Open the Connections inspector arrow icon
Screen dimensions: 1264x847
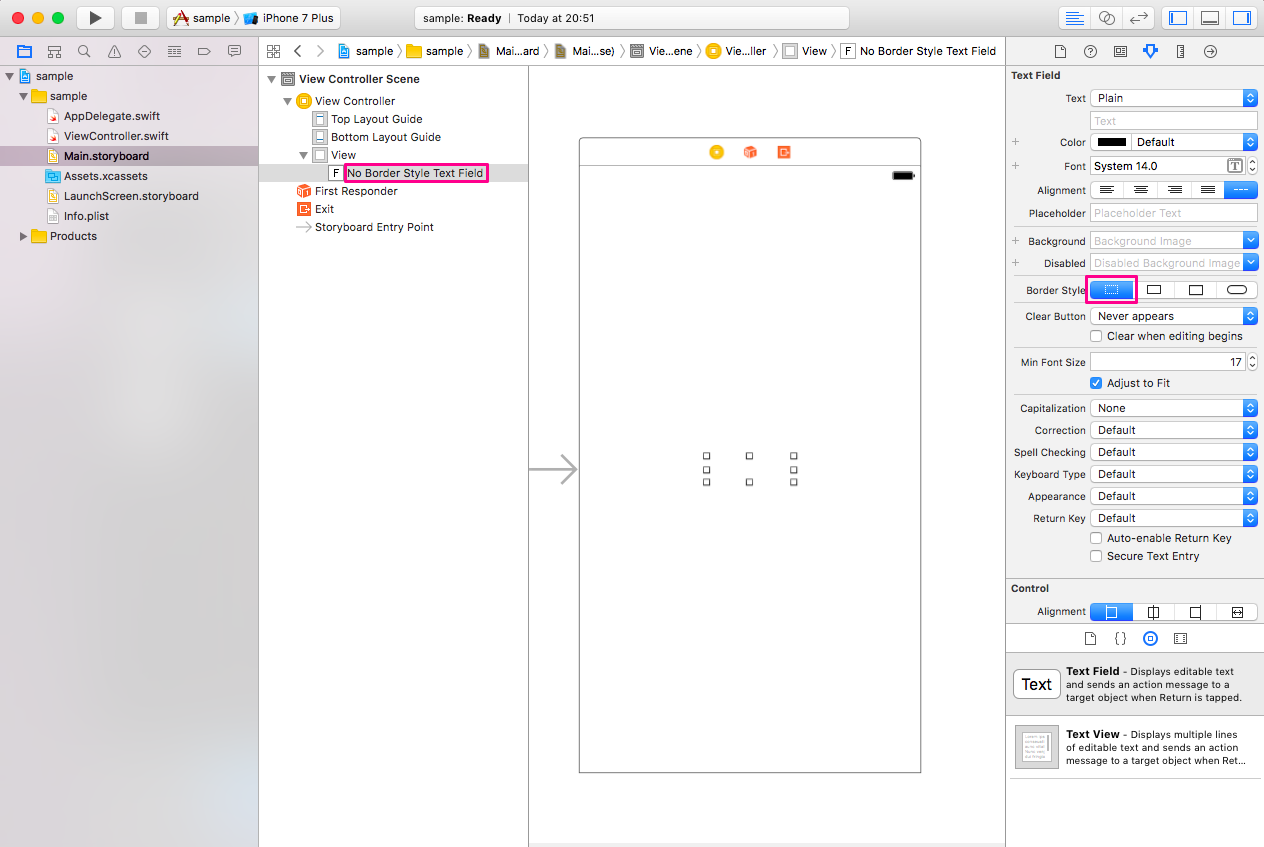[x=1209, y=51]
